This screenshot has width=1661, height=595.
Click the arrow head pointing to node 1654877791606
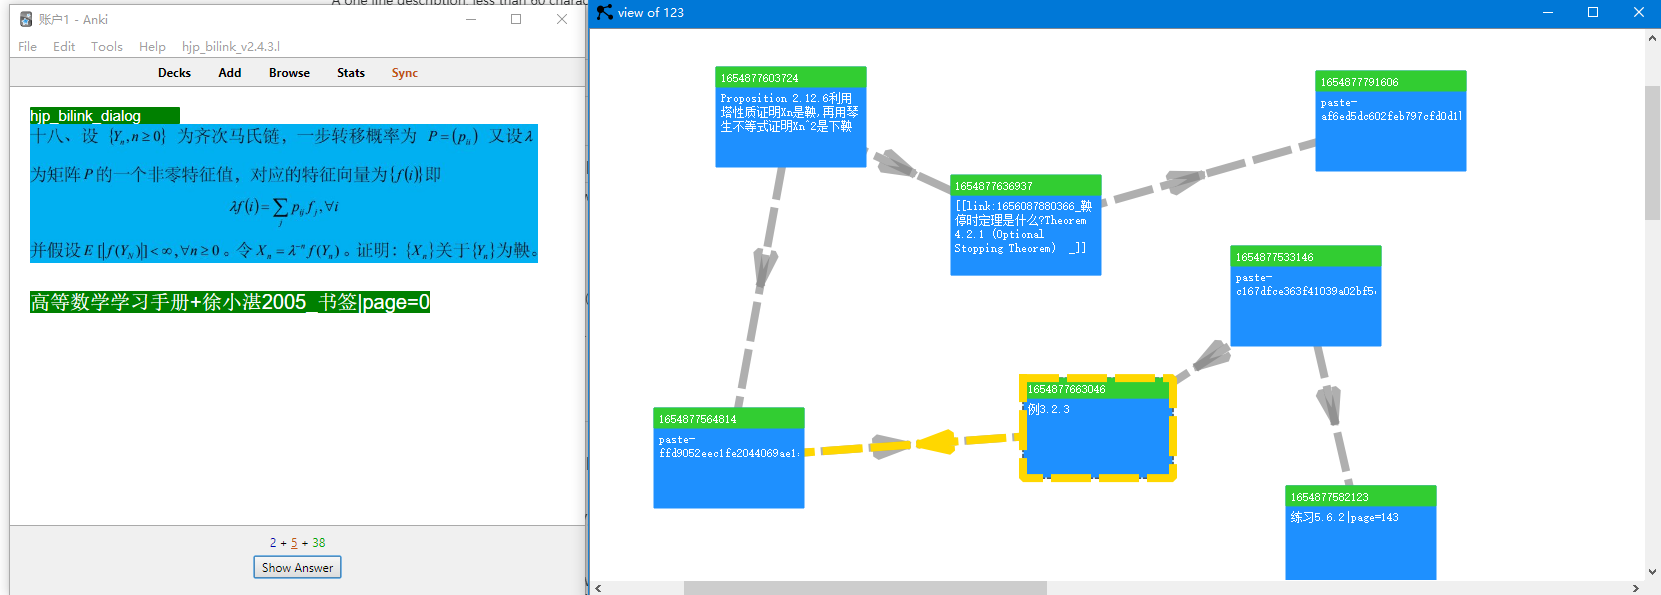(1182, 181)
